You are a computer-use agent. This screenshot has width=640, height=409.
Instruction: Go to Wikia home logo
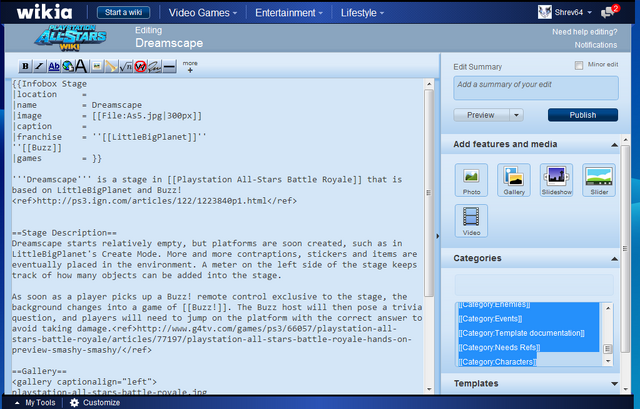(x=44, y=12)
